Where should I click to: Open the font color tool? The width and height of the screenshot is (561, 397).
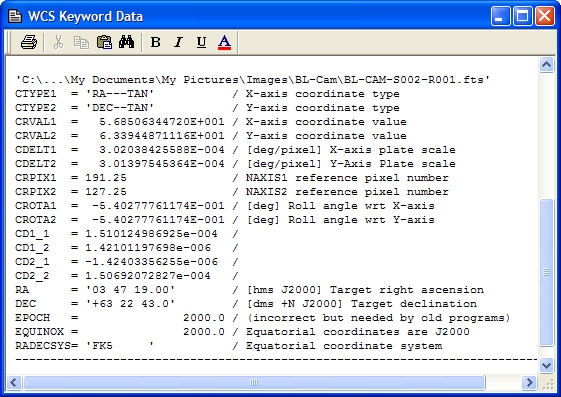point(224,43)
